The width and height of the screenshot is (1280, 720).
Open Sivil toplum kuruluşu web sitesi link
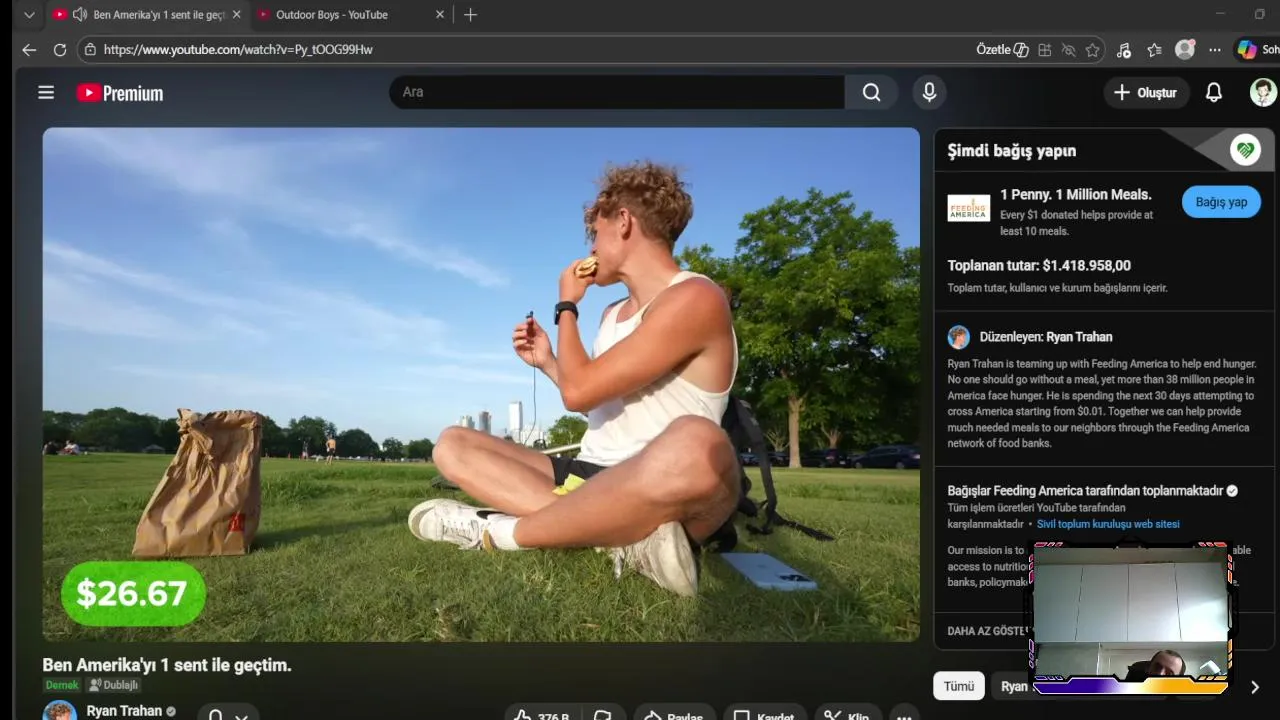pos(1108,524)
